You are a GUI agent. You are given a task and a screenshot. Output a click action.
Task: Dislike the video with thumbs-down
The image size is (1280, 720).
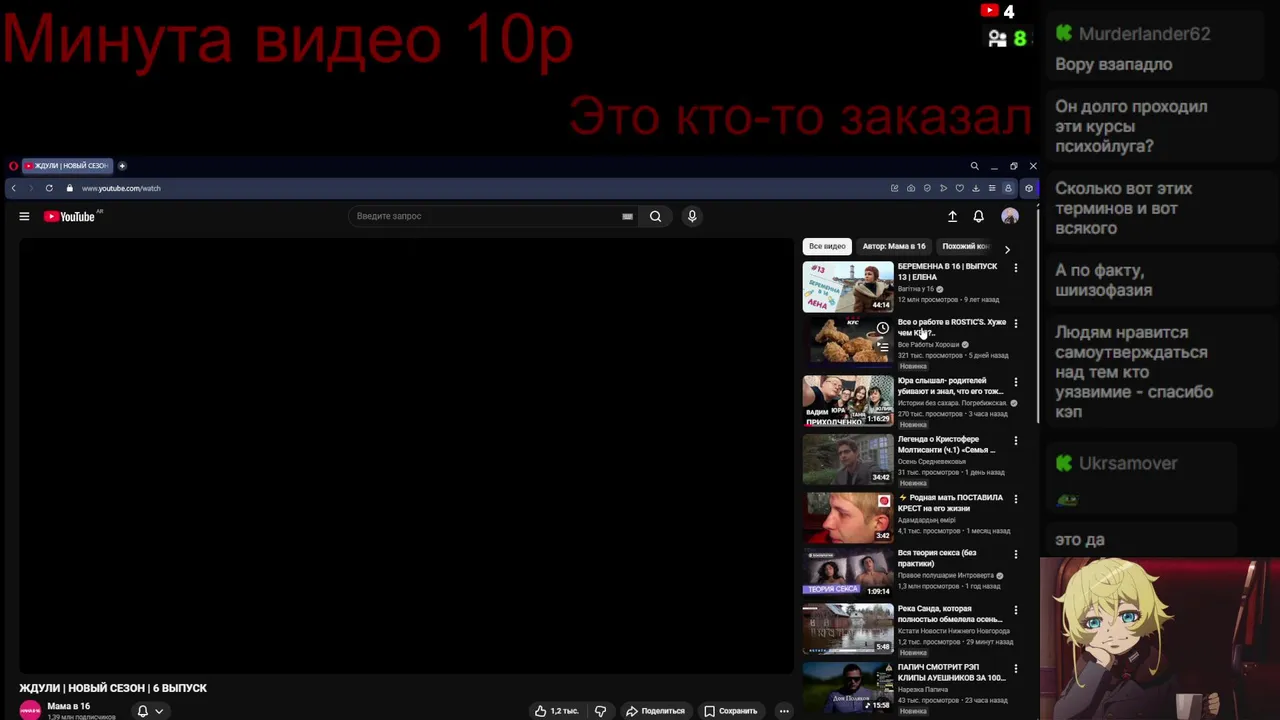point(601,711)
